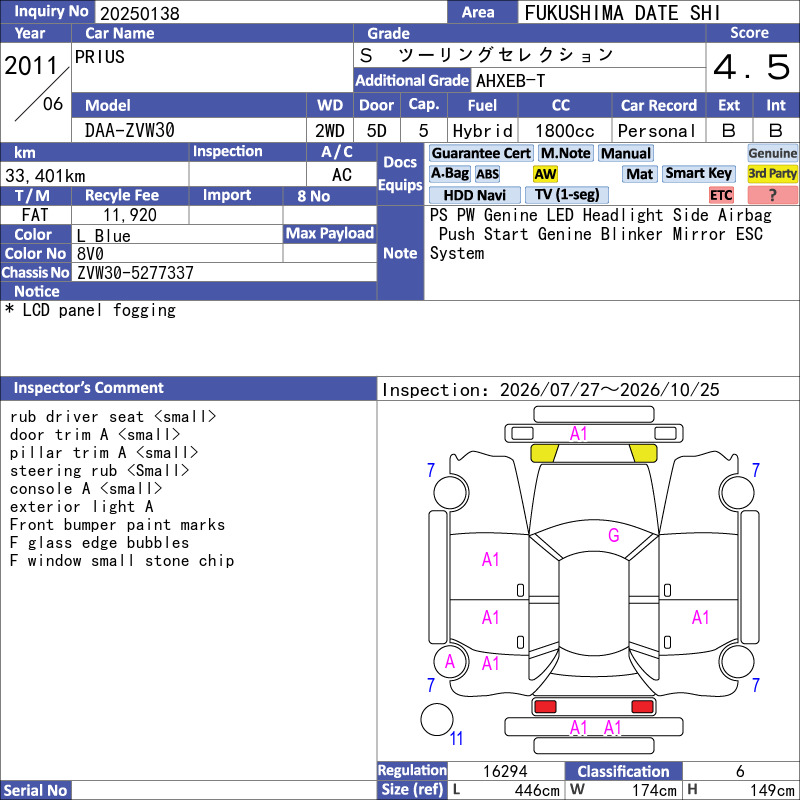Click the Smart Key badge

point(698,174)
